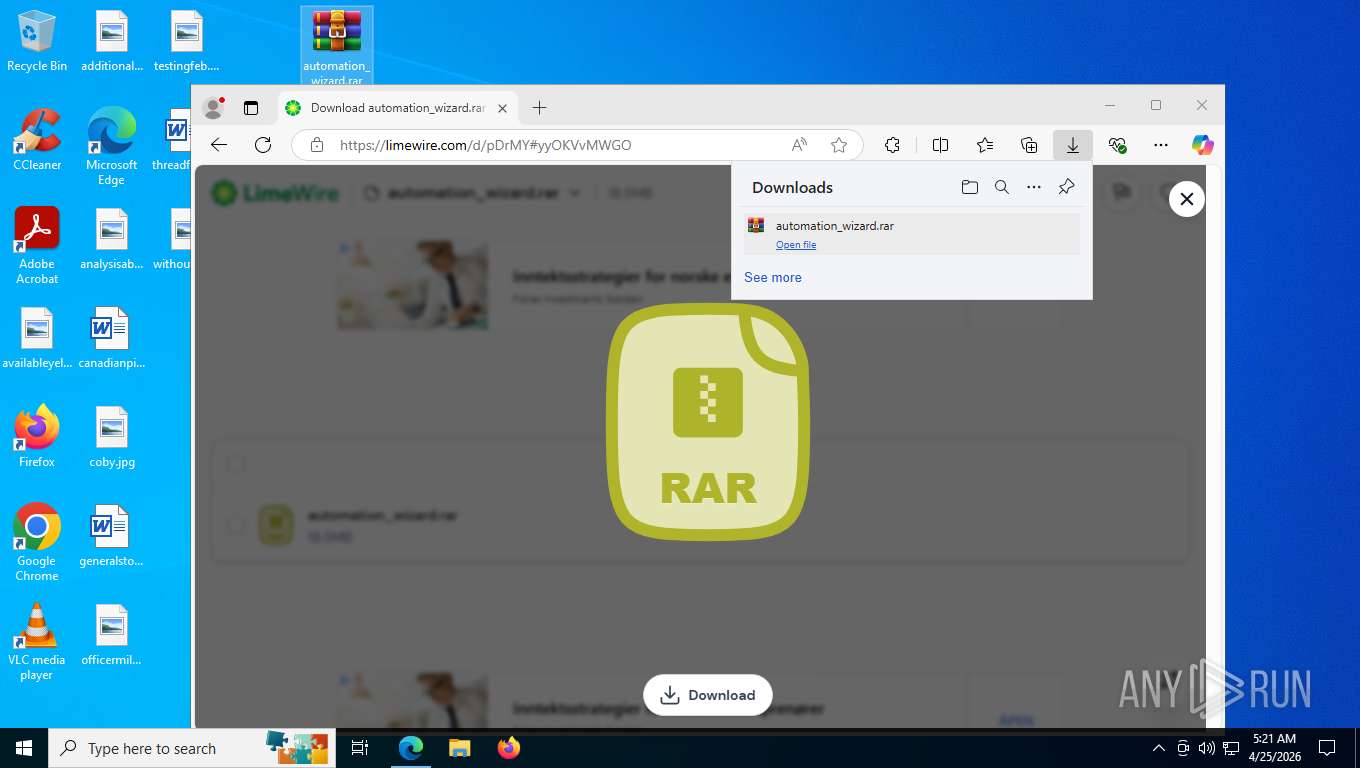The width and height of the screenshot is (1360, 768).
Task: Open taskbar clock showing 5:21 AM
Action: 1273,748
